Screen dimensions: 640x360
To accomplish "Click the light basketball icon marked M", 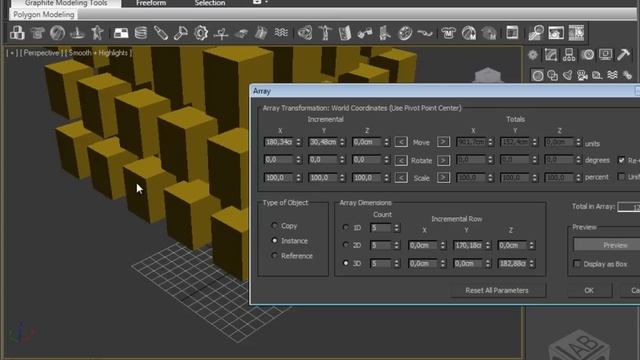I will tap(469, 33).
